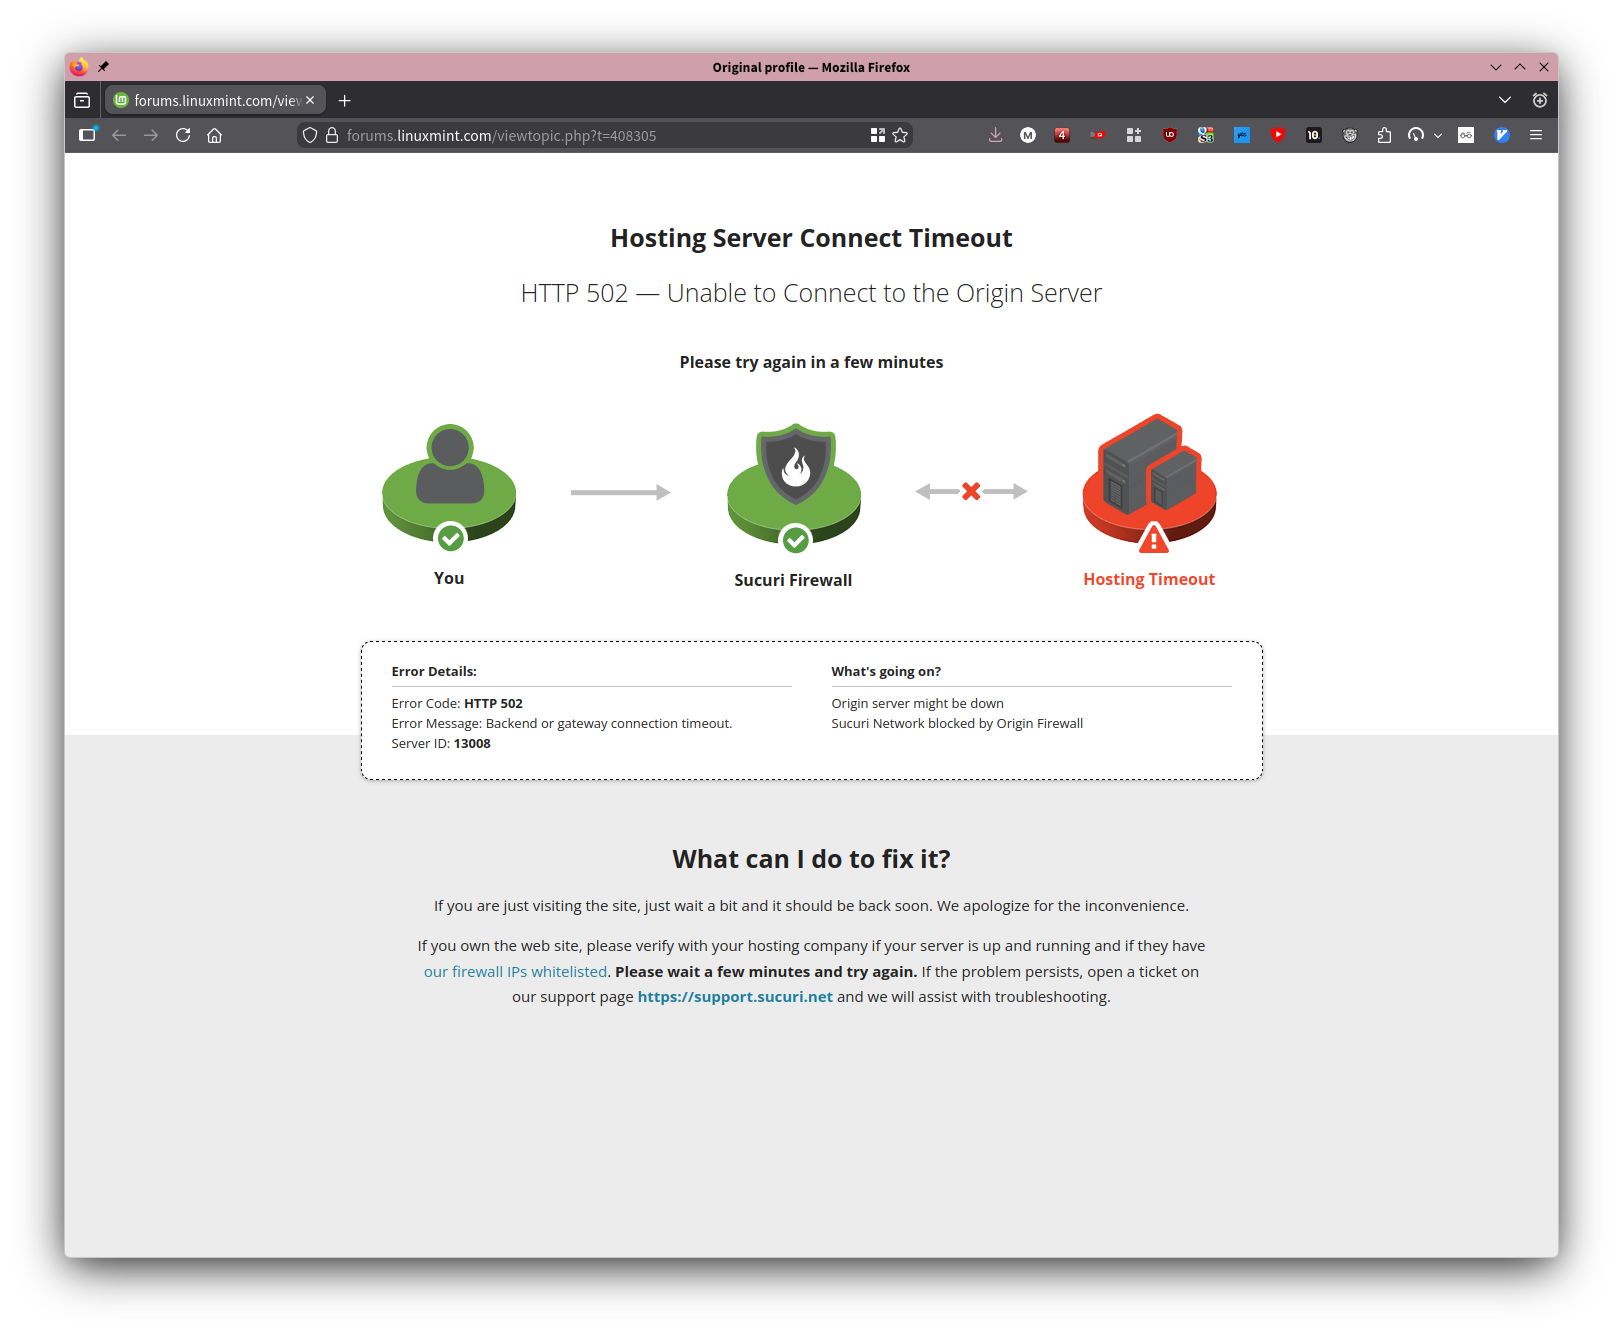The image size is (1623, 1334).
Task: Click the blue checkmark V extension icon
Action: pos(1502,135)
